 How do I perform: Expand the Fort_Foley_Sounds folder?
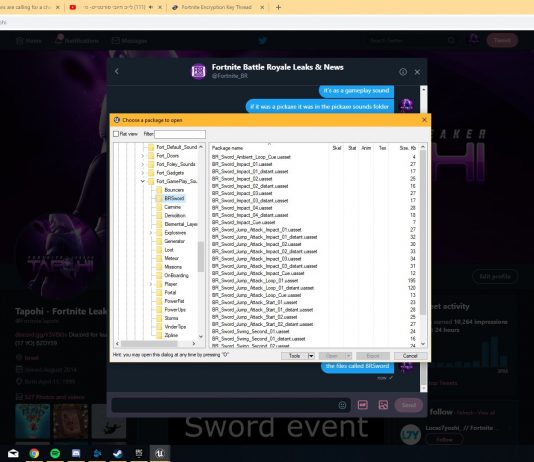pos(143,164)
